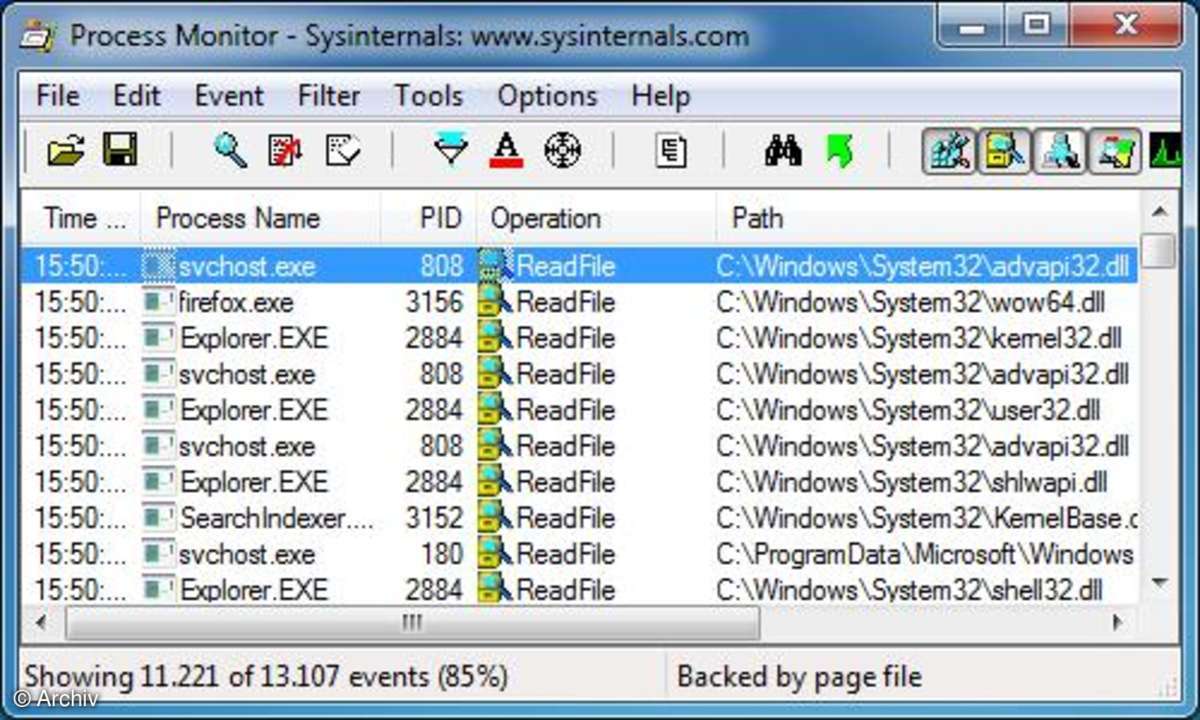Click the horizontal scrollbar thumb
The image size is (1200, 720).
point(412,623)
